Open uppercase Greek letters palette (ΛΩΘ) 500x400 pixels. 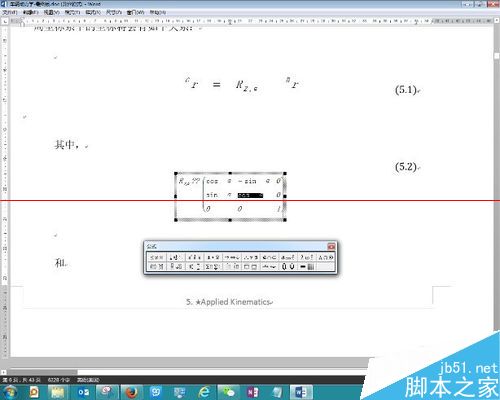coord(326,257)
